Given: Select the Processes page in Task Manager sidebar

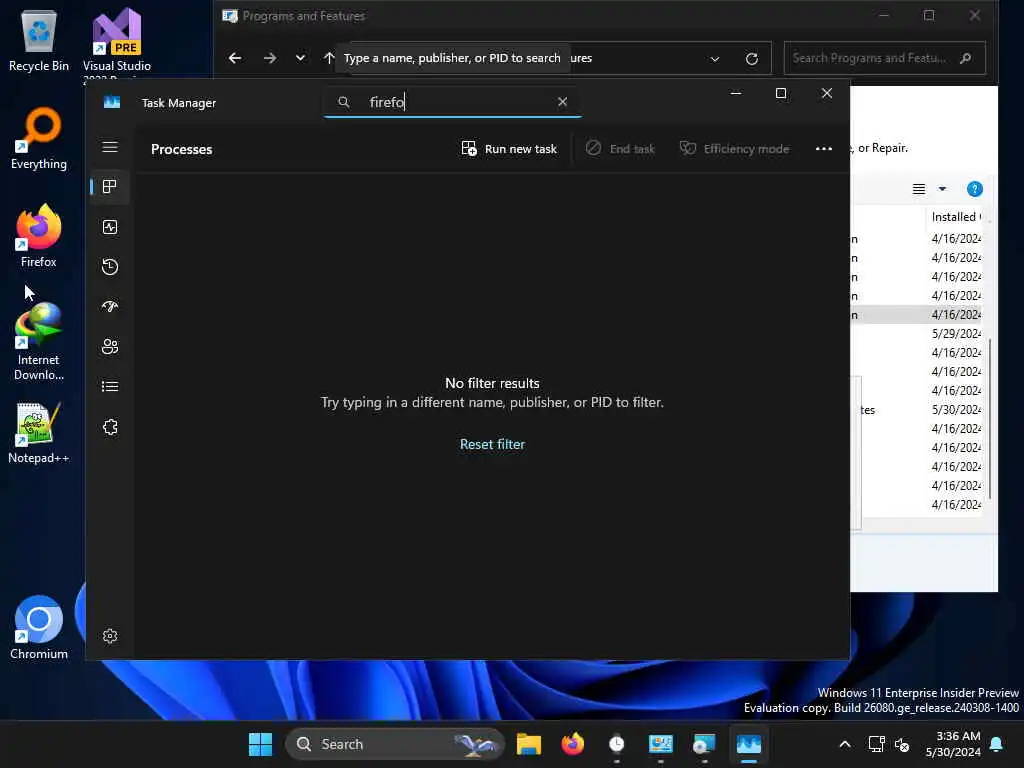Looking at the screenshot, I should coord(110,187).
